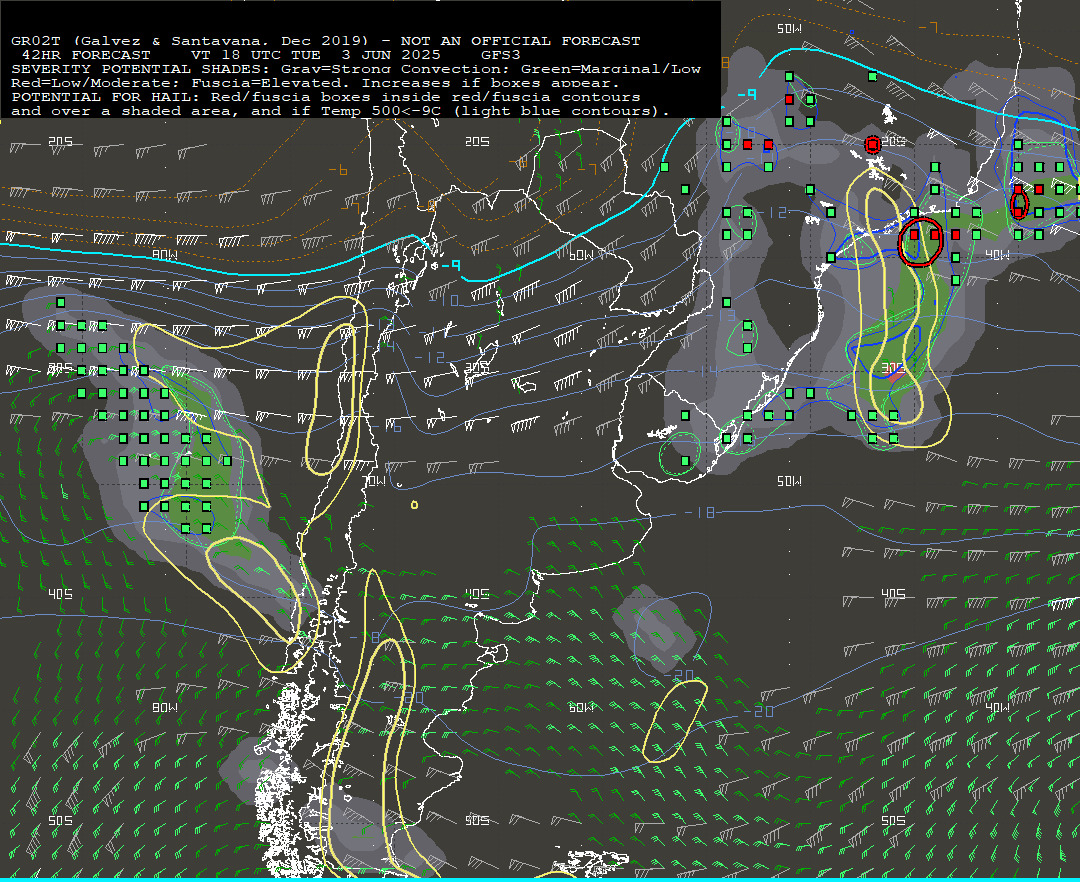The height and width of the screenshot is (882, 1080).
Task: Click the 'and over a shaded area' legend line
Action: (340, 111)
